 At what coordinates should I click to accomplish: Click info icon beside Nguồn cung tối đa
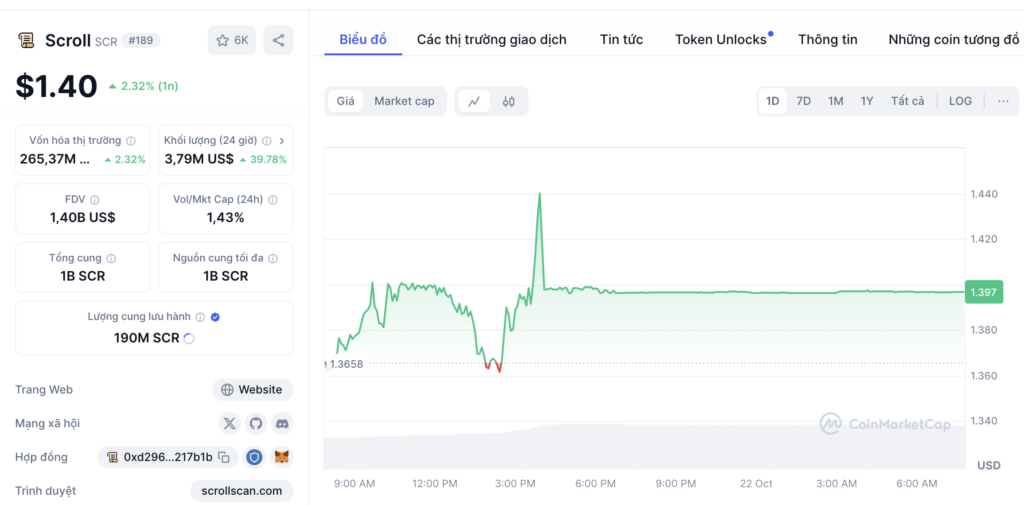[x=272, y=258]
